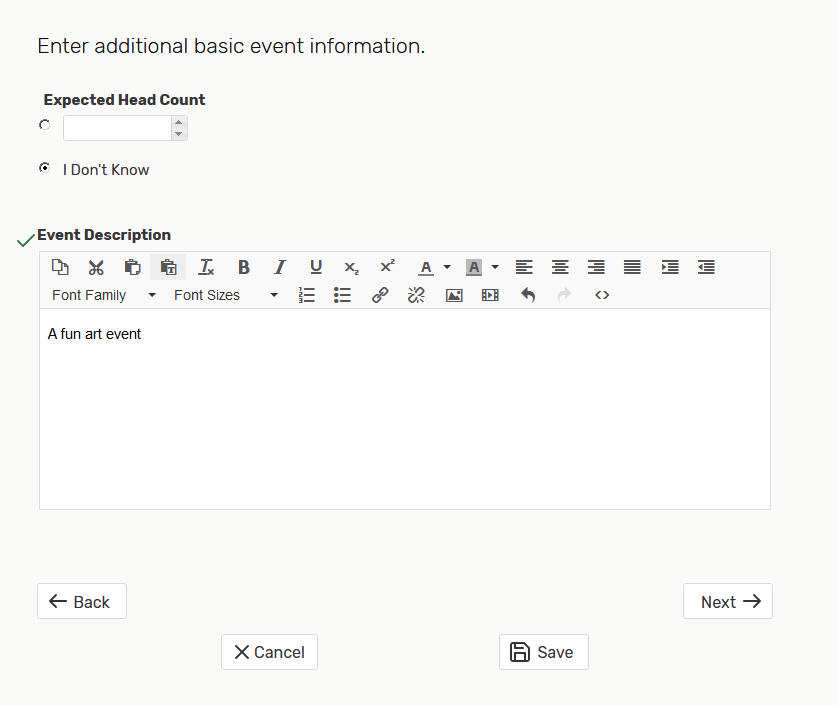Click the Cut scissors icon
The height and width of the screenshot is (705, 838).
[96, 267]
